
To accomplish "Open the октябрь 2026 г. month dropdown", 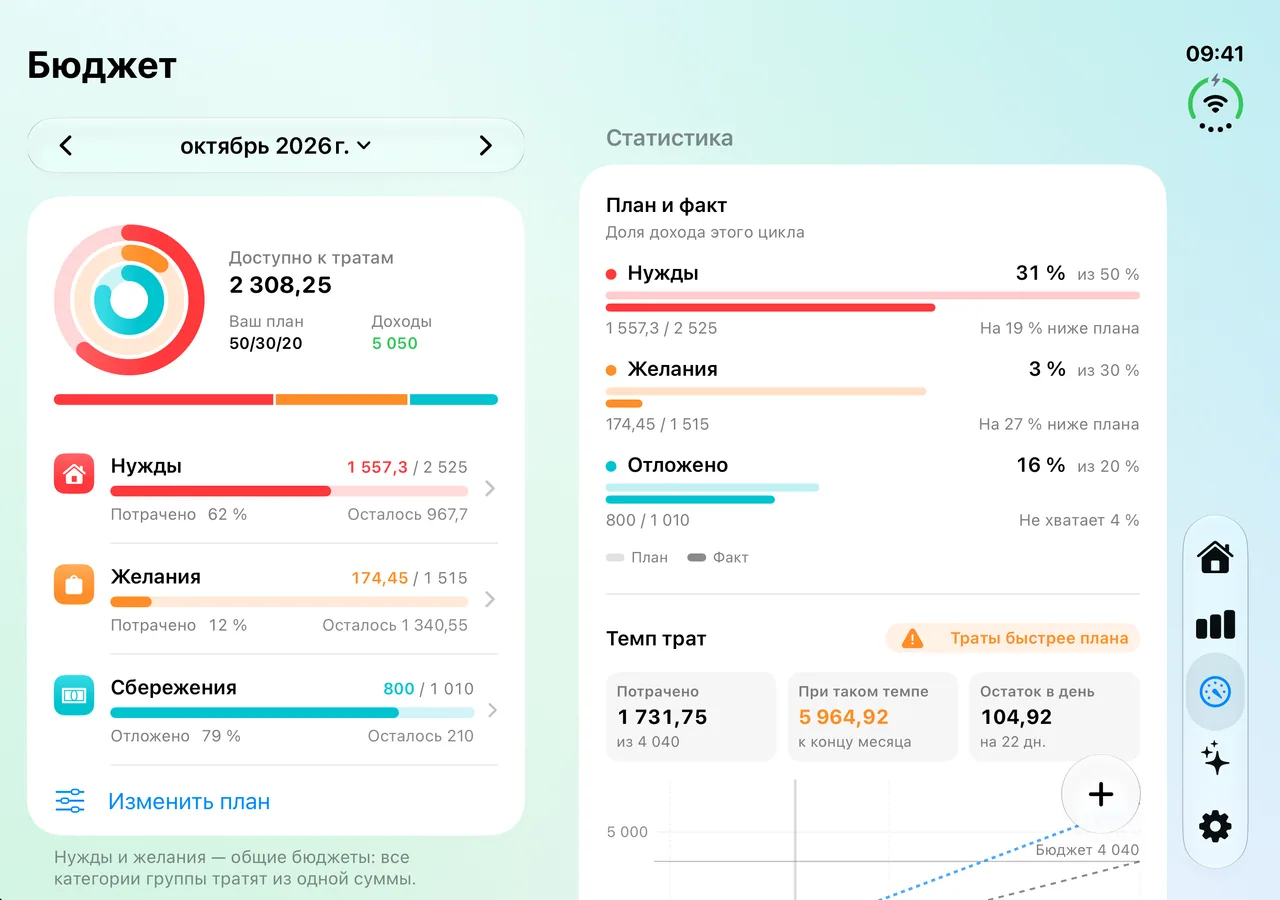I will point(275,146).
